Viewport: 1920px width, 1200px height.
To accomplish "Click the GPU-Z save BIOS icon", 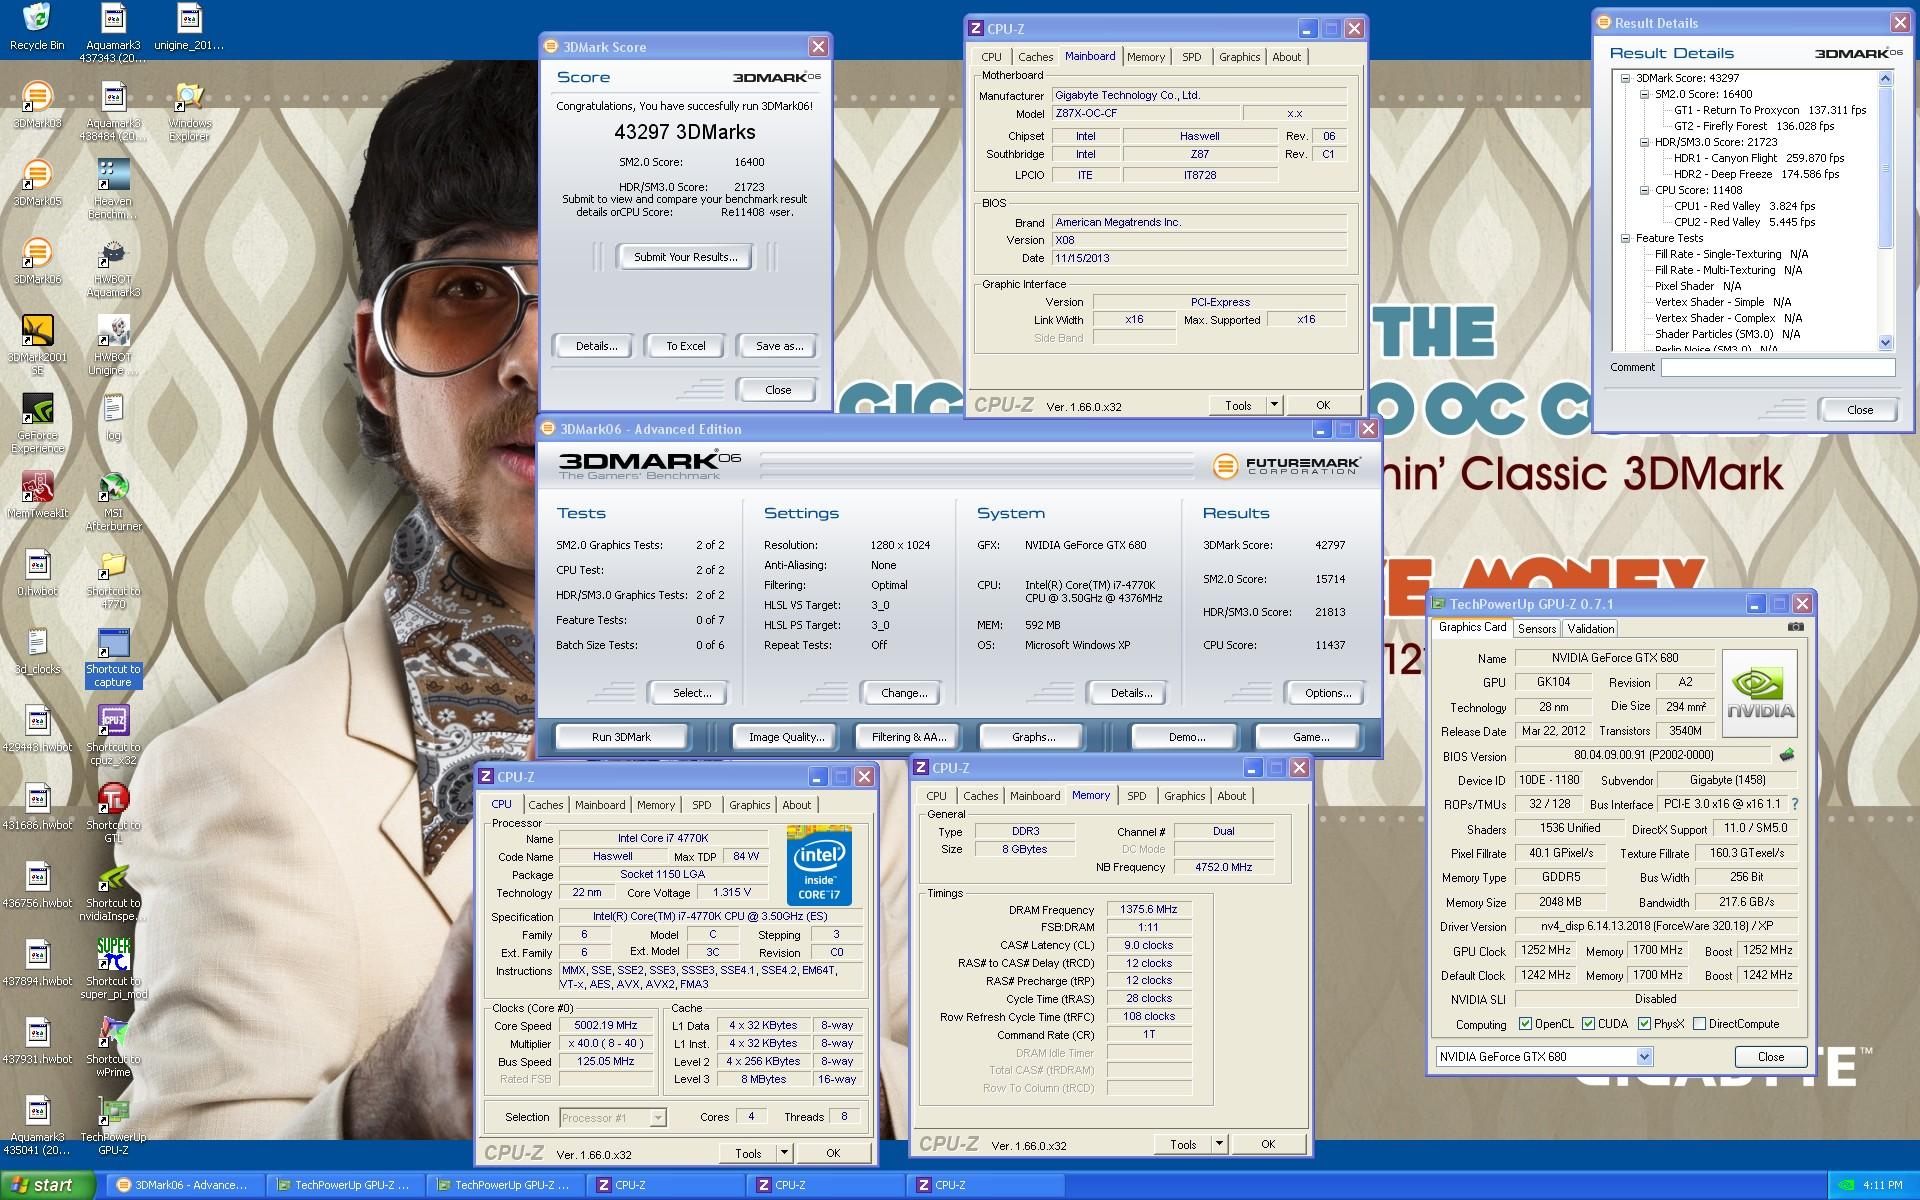I will coord(1787,755).
